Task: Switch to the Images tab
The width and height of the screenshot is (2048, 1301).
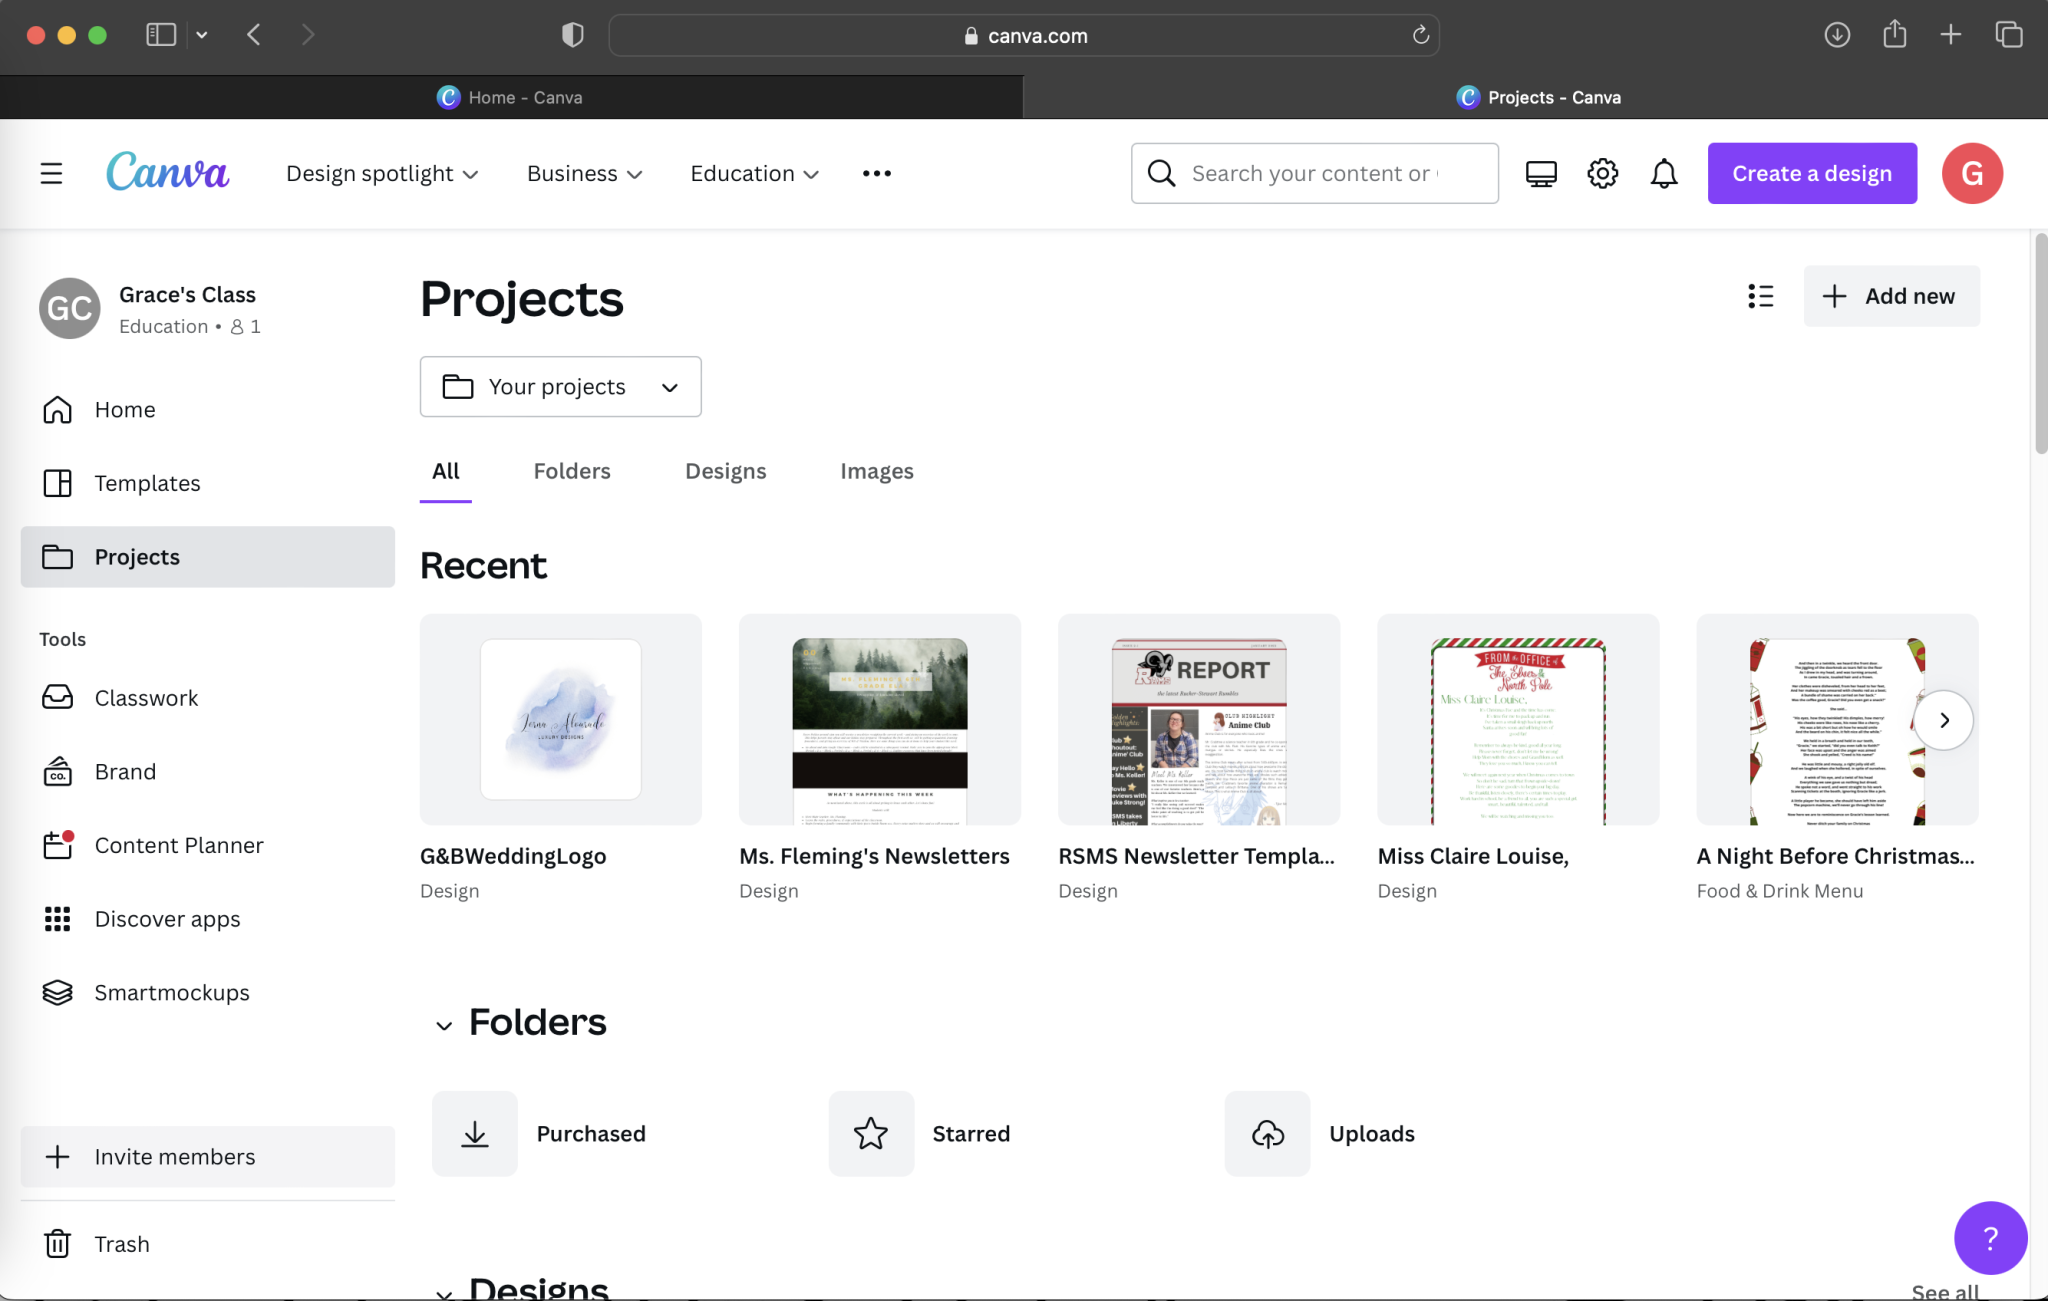Action: [x=876, y=471]
